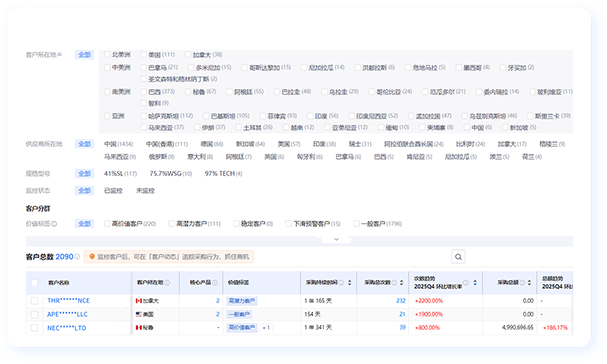This screenshot has height=364, width=607.
Task: Click purchase count 21 in APE row
Action: [403, 314]
